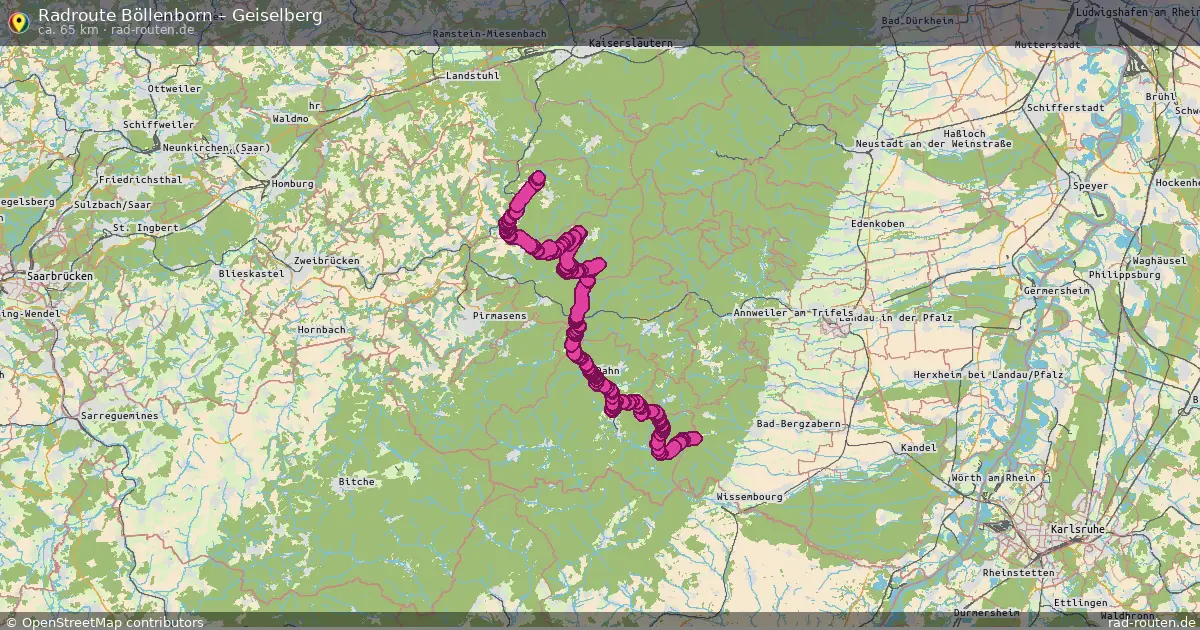Click the Germersheim town label
This screenshot has width=1200, height=630.
pyautogui.click(x=1058, y=290)
